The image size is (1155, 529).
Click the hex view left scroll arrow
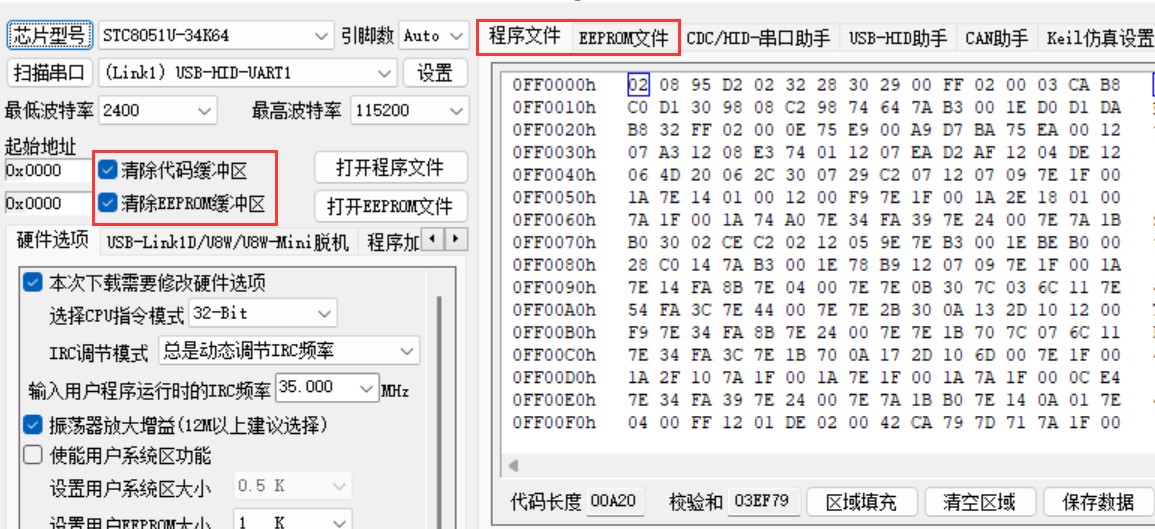coord(513,466)
